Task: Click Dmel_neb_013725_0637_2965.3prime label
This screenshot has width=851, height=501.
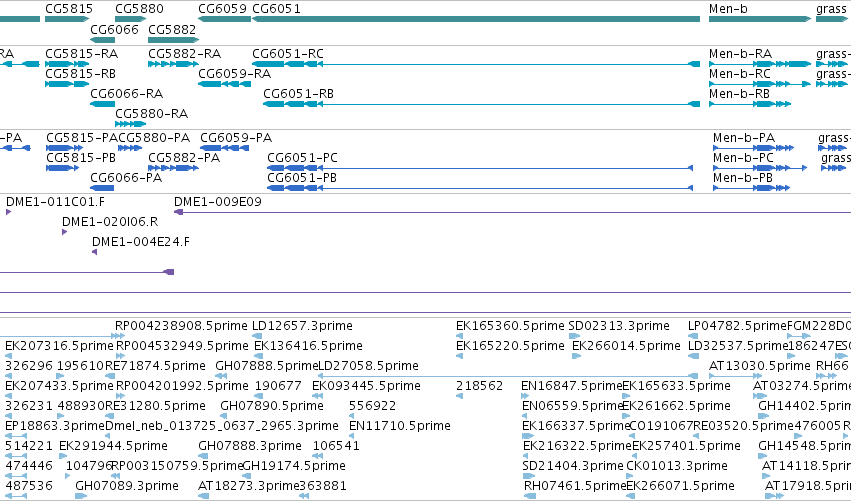Action: click(x=221, y=427)
